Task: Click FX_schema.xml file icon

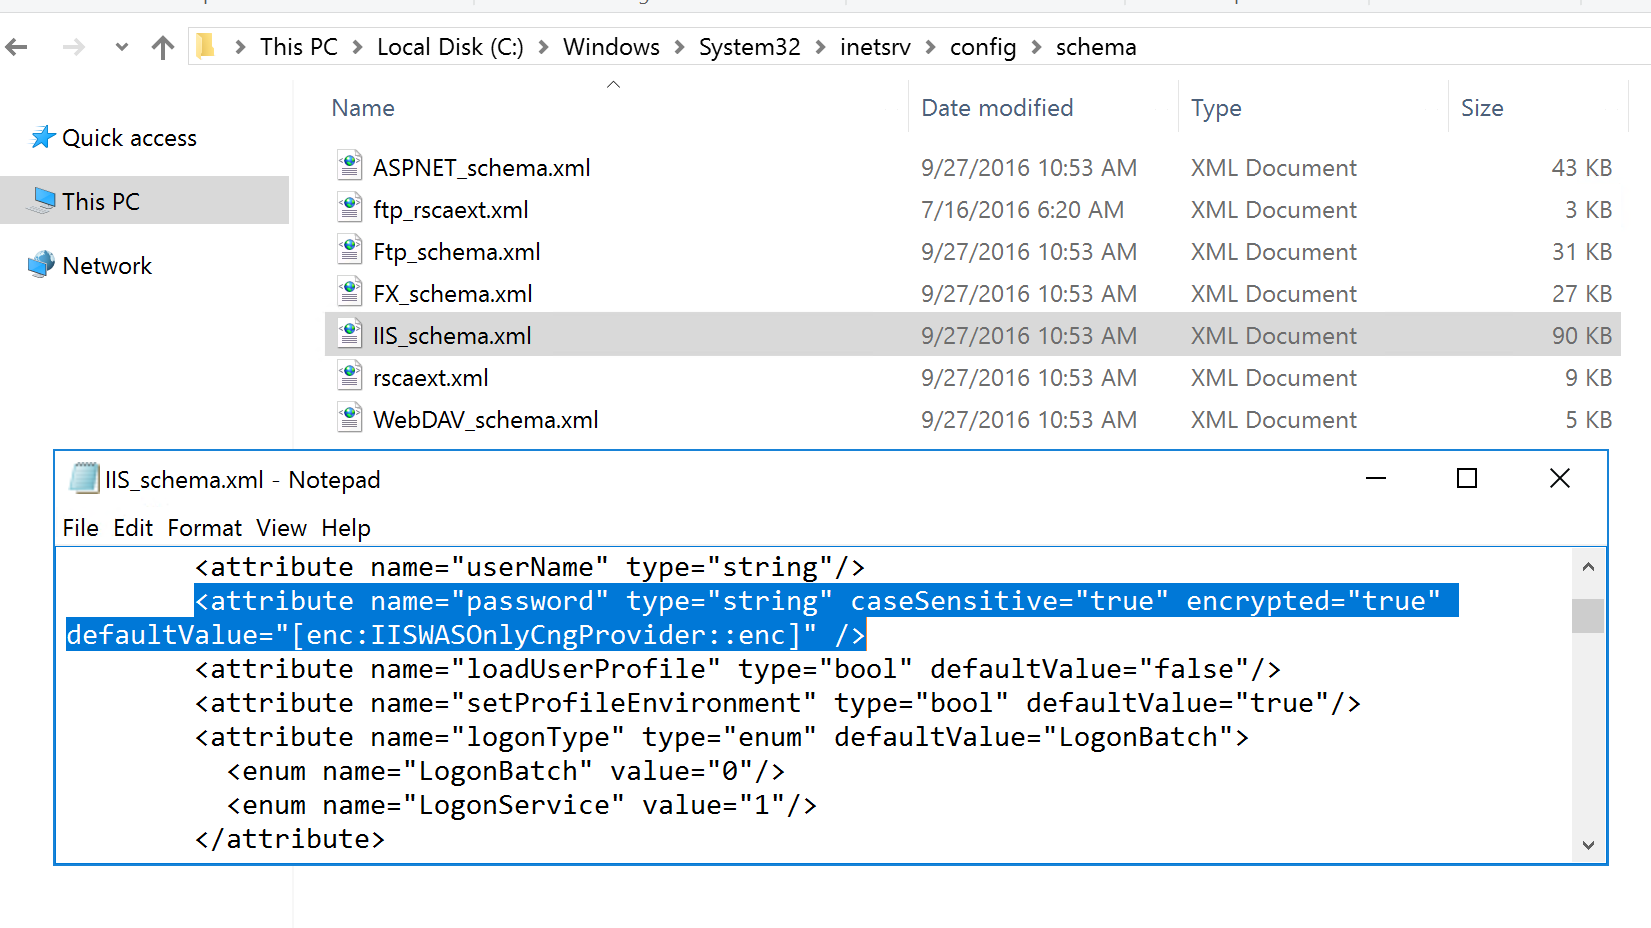Action: pyautogui.click(x=349, y=291)
